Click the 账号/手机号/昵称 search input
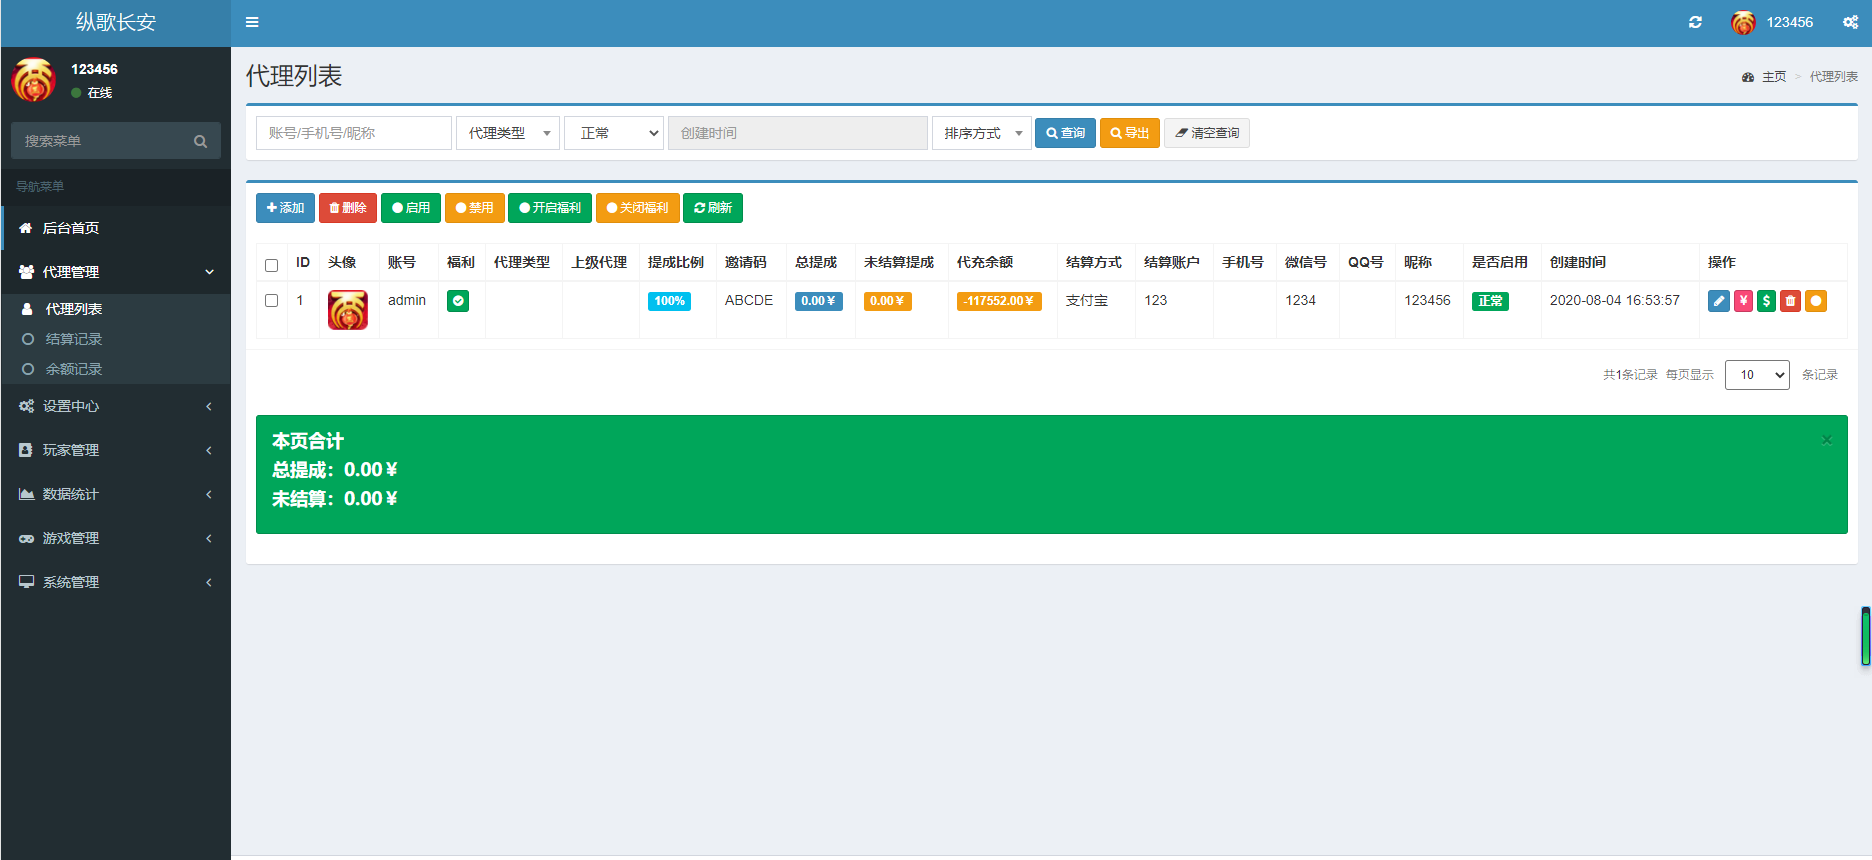This screenshot has width=1872, height=860. (x=354, y=133)
